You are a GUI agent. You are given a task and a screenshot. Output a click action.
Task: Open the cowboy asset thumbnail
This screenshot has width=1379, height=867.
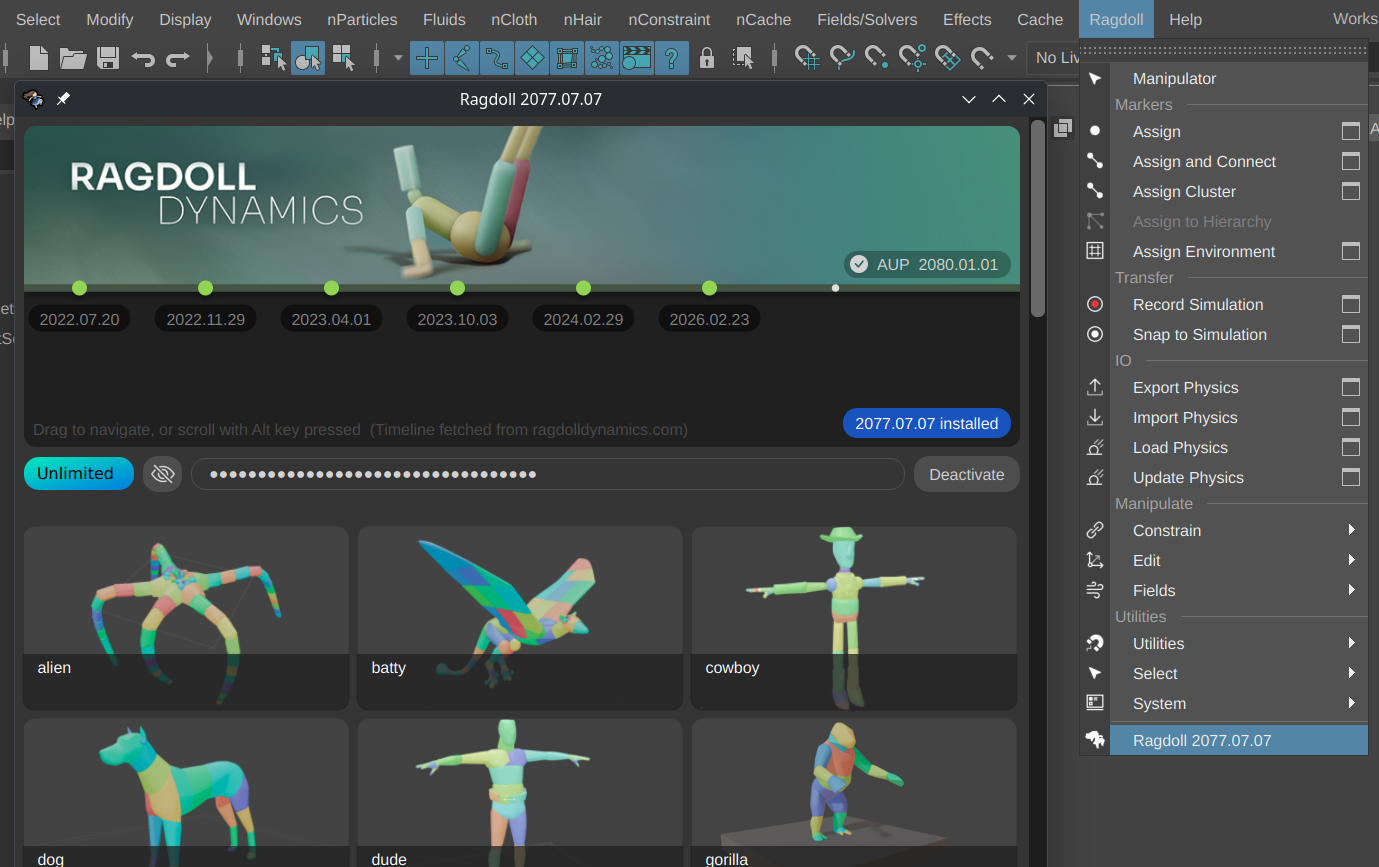(854, 618)
